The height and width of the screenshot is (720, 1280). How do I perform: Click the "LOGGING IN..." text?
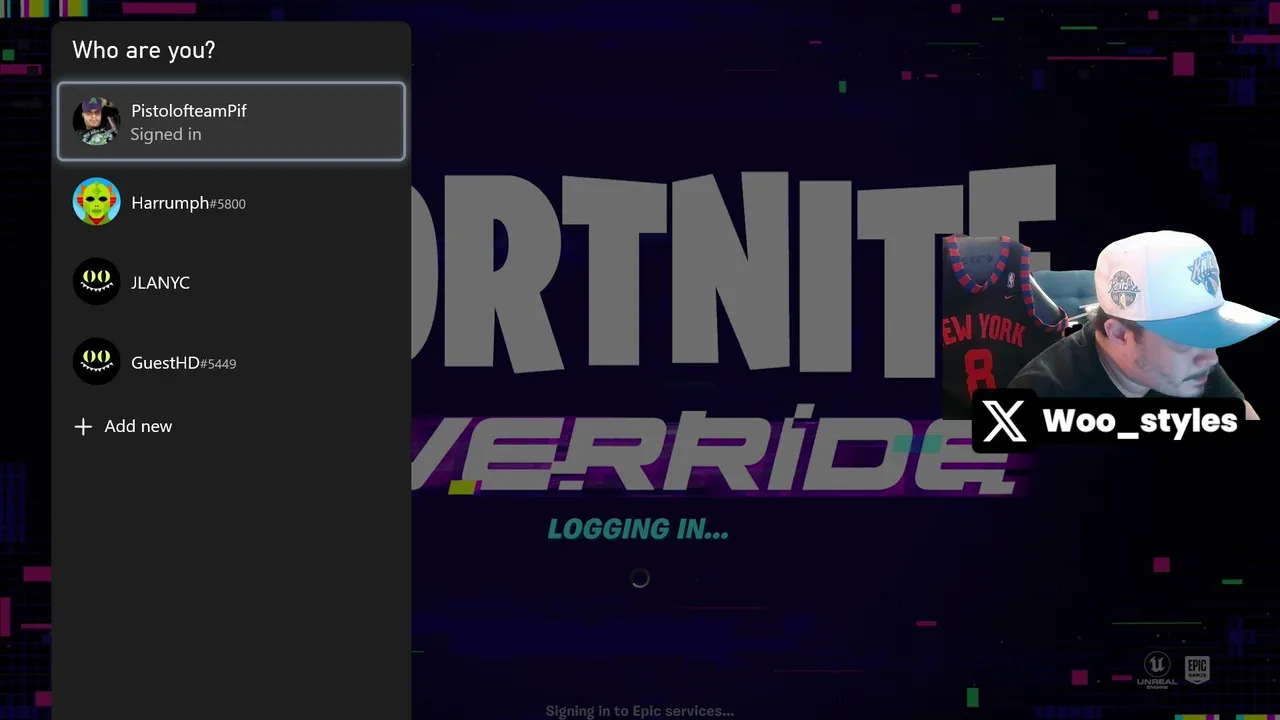point(638,529)
